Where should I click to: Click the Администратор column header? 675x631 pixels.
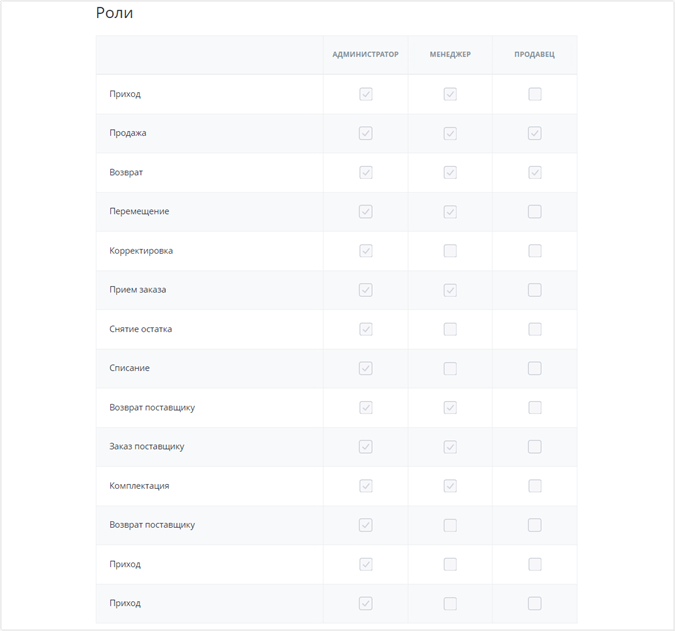(x=365, y=54)
